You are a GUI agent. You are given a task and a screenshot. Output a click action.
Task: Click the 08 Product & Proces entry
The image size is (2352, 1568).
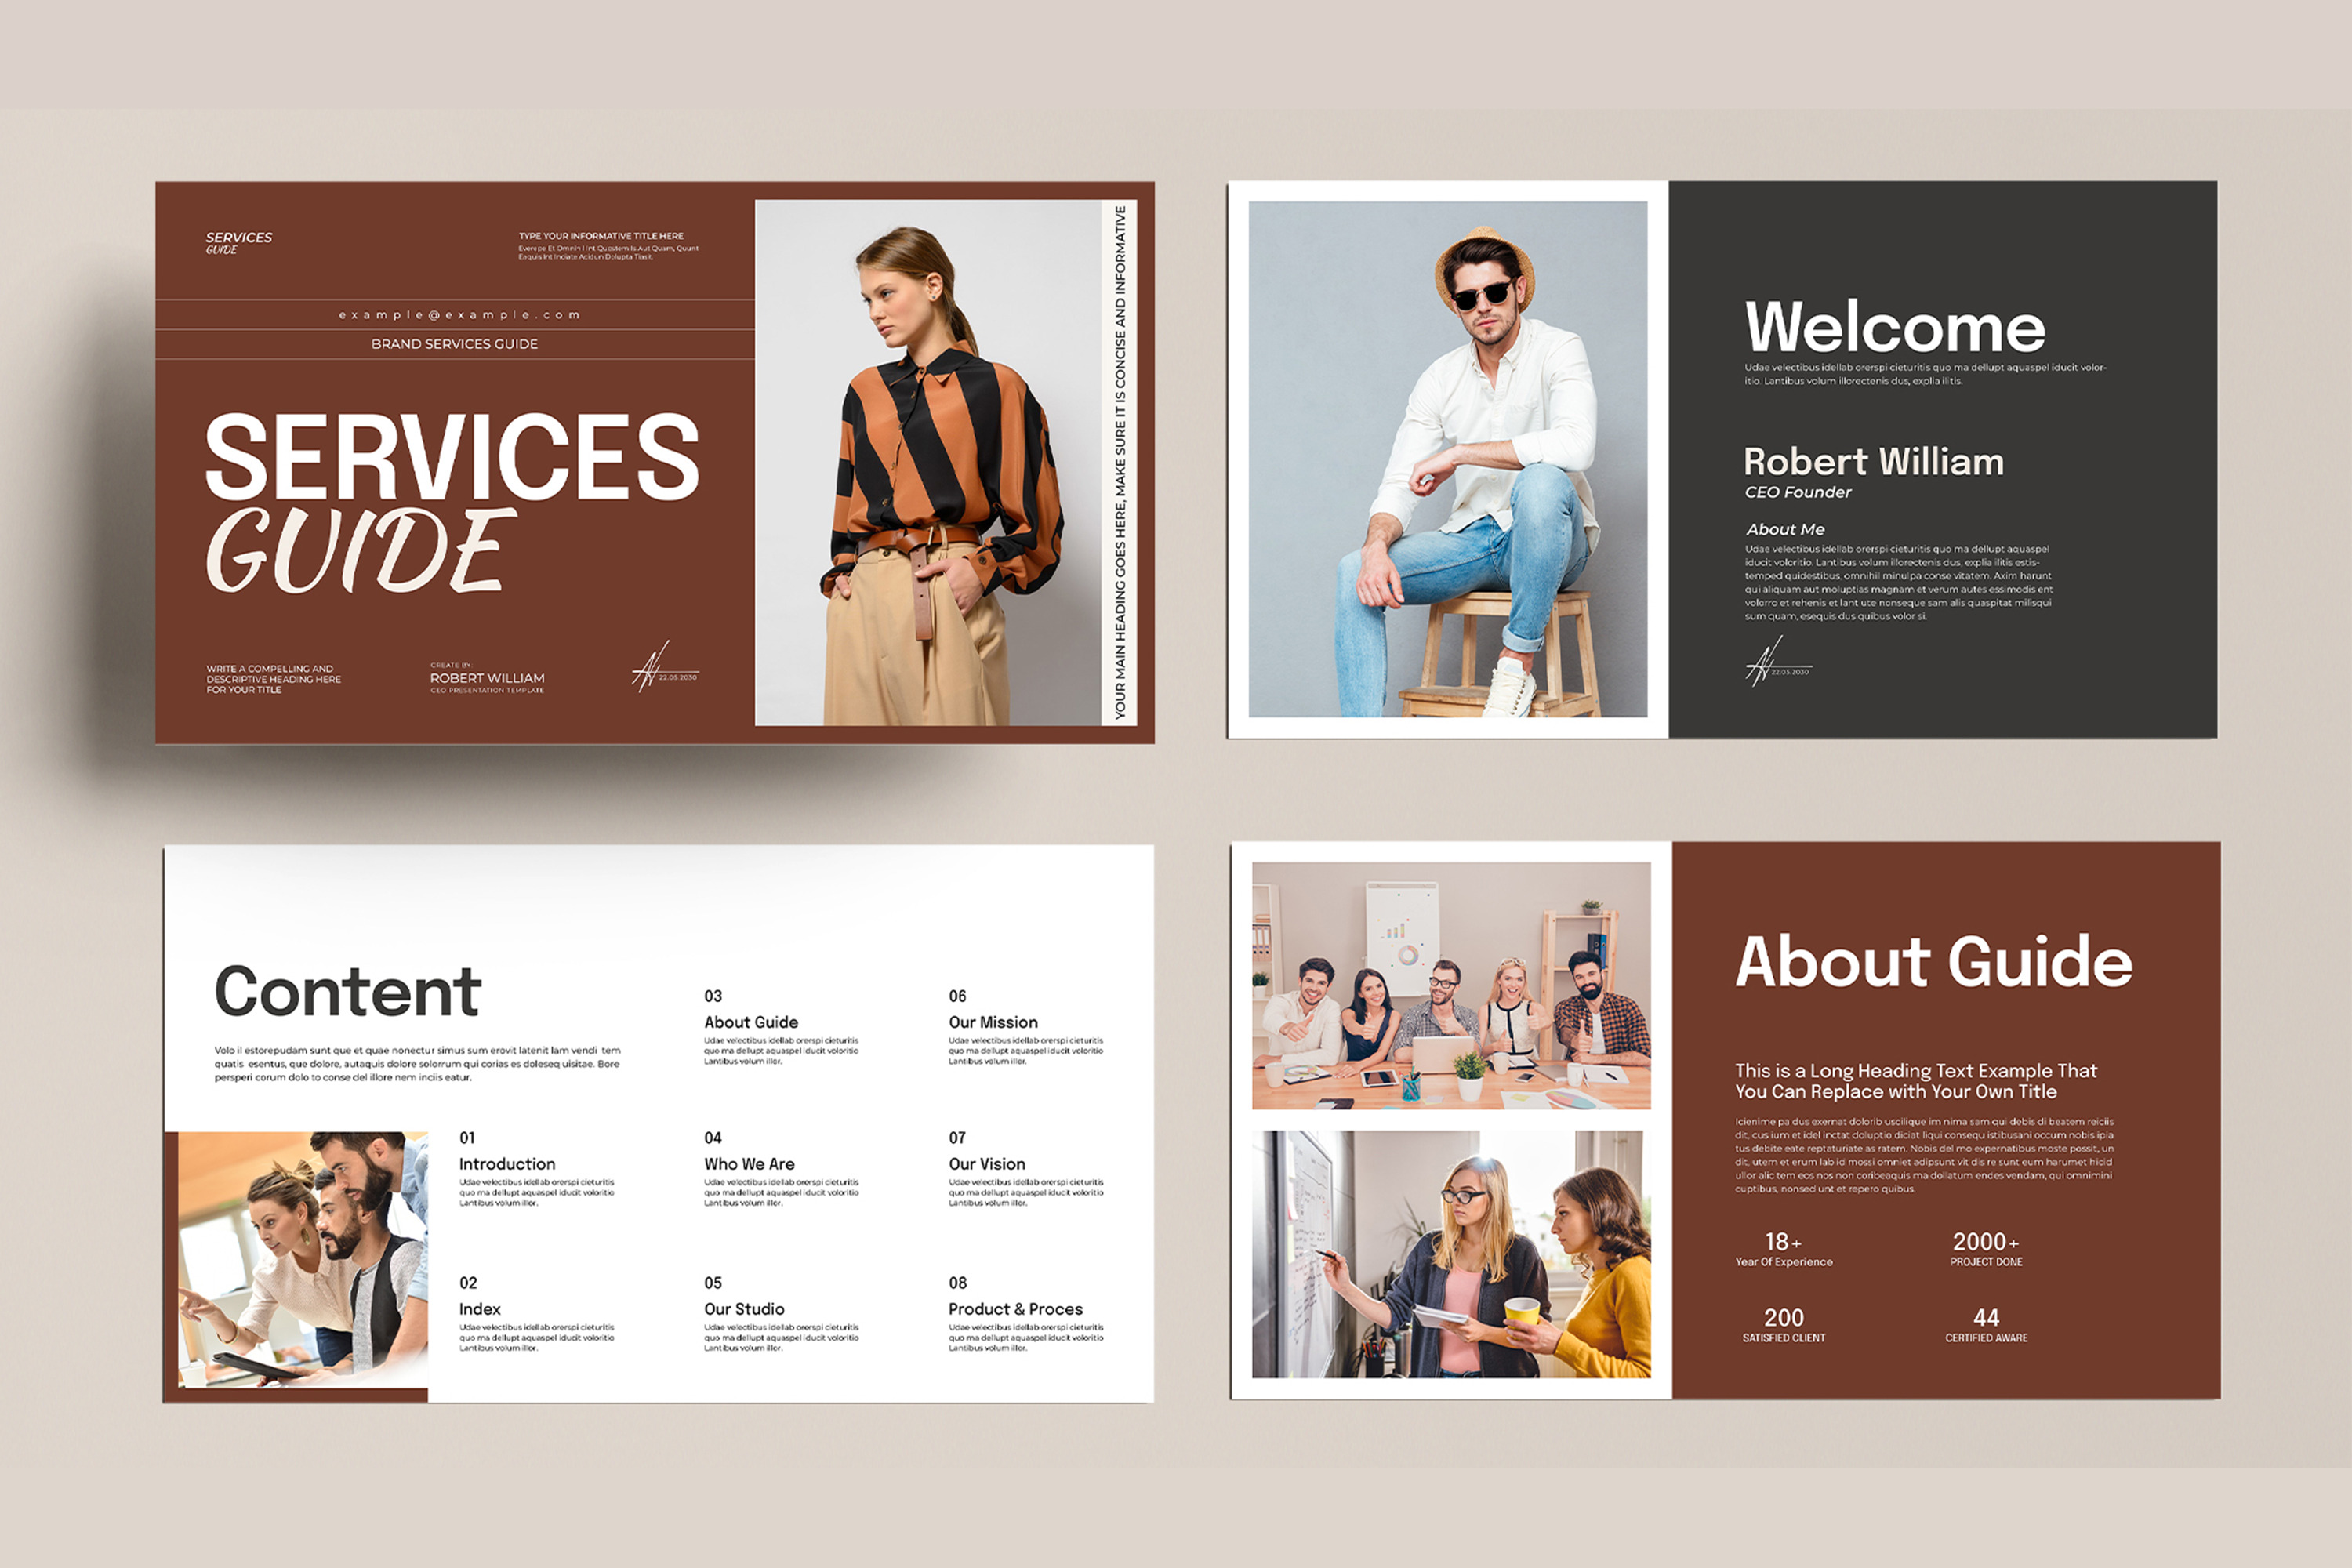(x=1026, y=1314)
